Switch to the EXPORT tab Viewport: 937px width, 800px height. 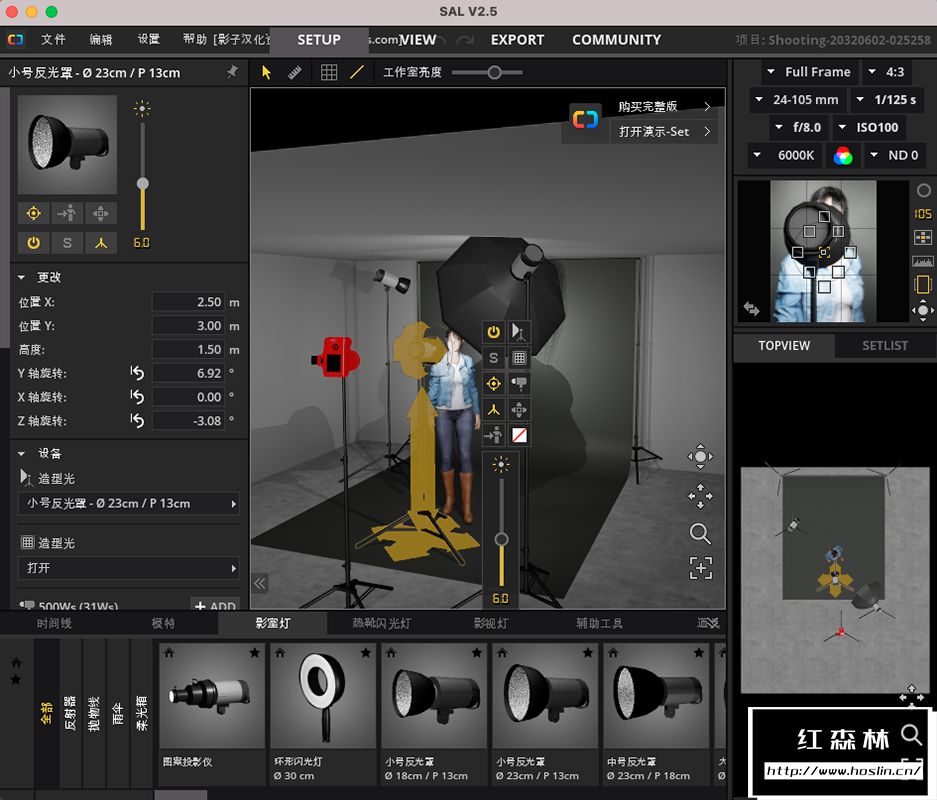click(x=517, y=40)
